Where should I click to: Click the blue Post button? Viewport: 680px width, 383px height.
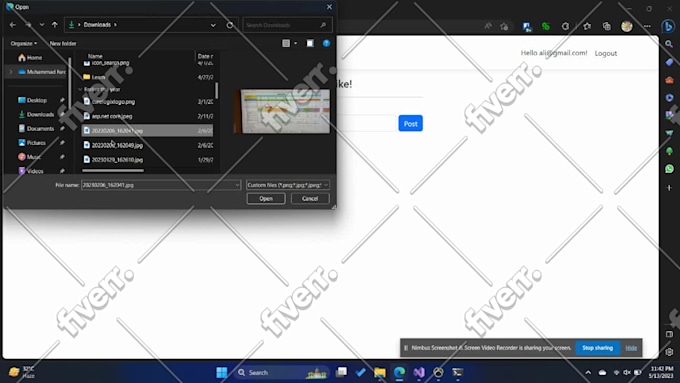coord(410,124)
